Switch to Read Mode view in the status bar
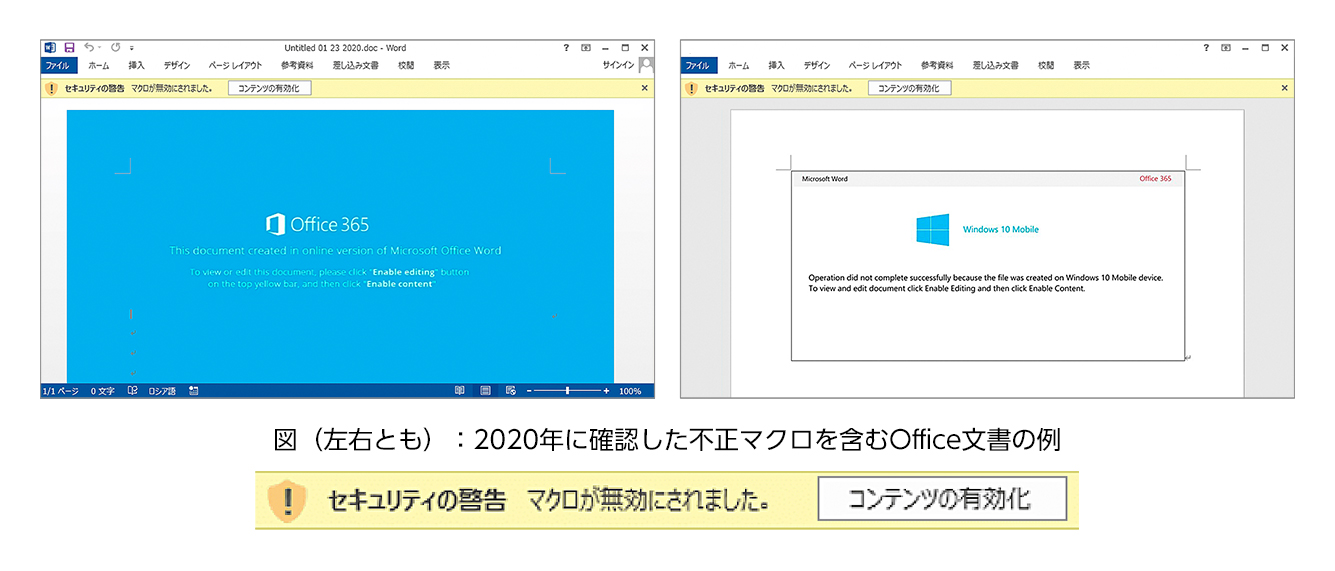 (460, 391)
